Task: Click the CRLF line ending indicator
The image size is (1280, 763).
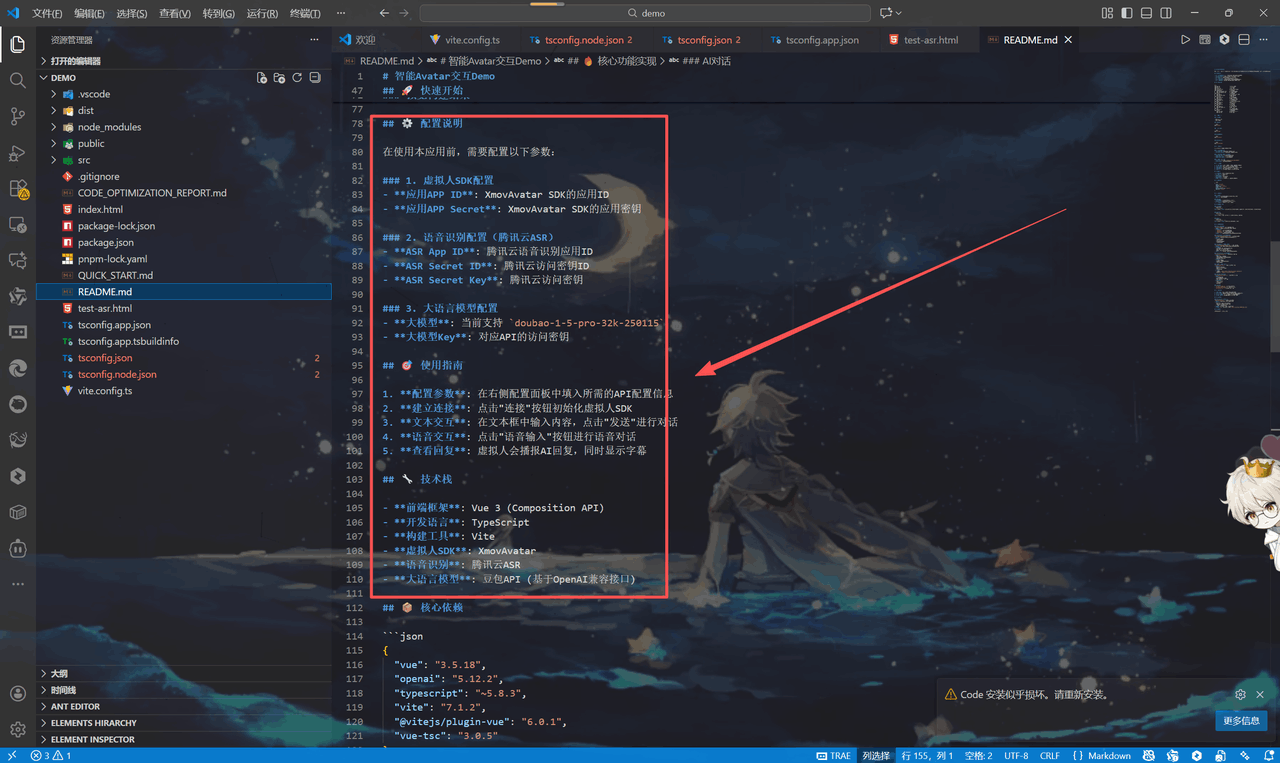Action: coord(1050,755)
